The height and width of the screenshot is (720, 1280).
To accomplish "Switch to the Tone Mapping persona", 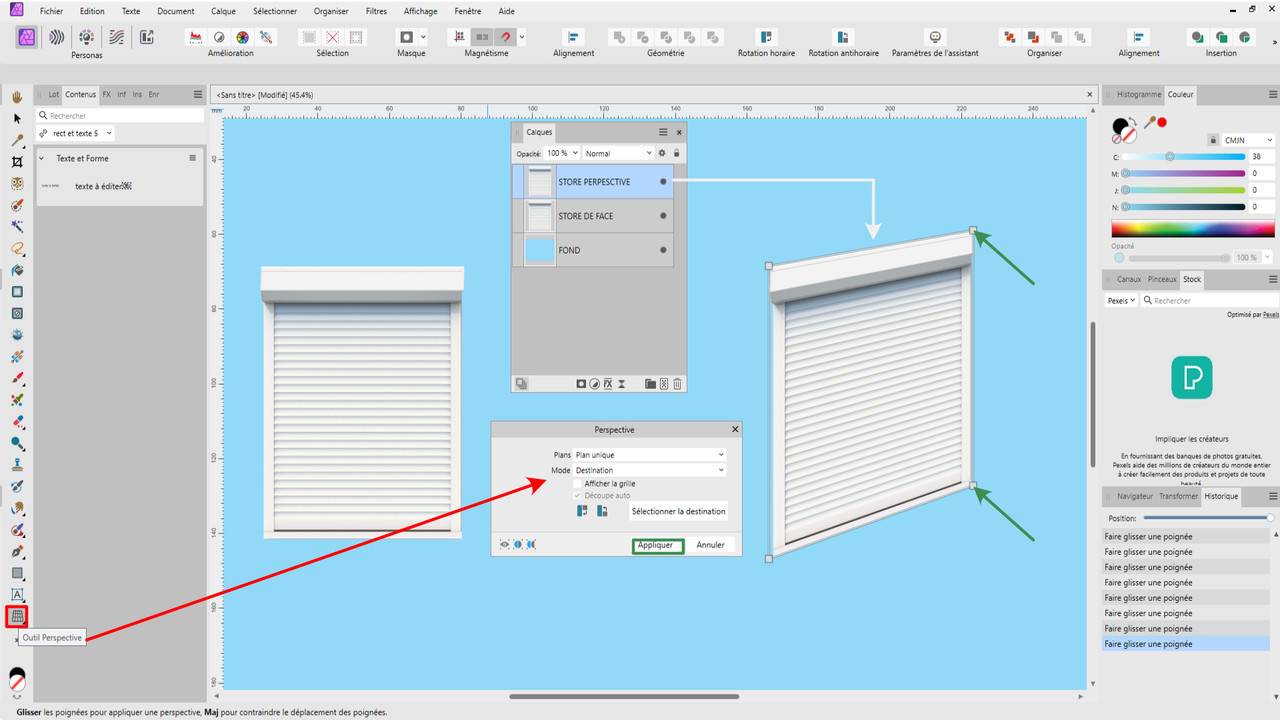I will 117,37.
